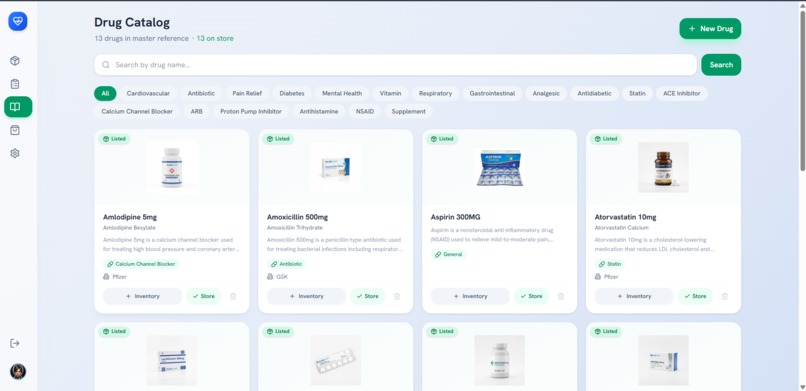Click the Aspirin 300MG card title
The height and width of the screenshot is (391, 806).
click(x=455, y=217)
